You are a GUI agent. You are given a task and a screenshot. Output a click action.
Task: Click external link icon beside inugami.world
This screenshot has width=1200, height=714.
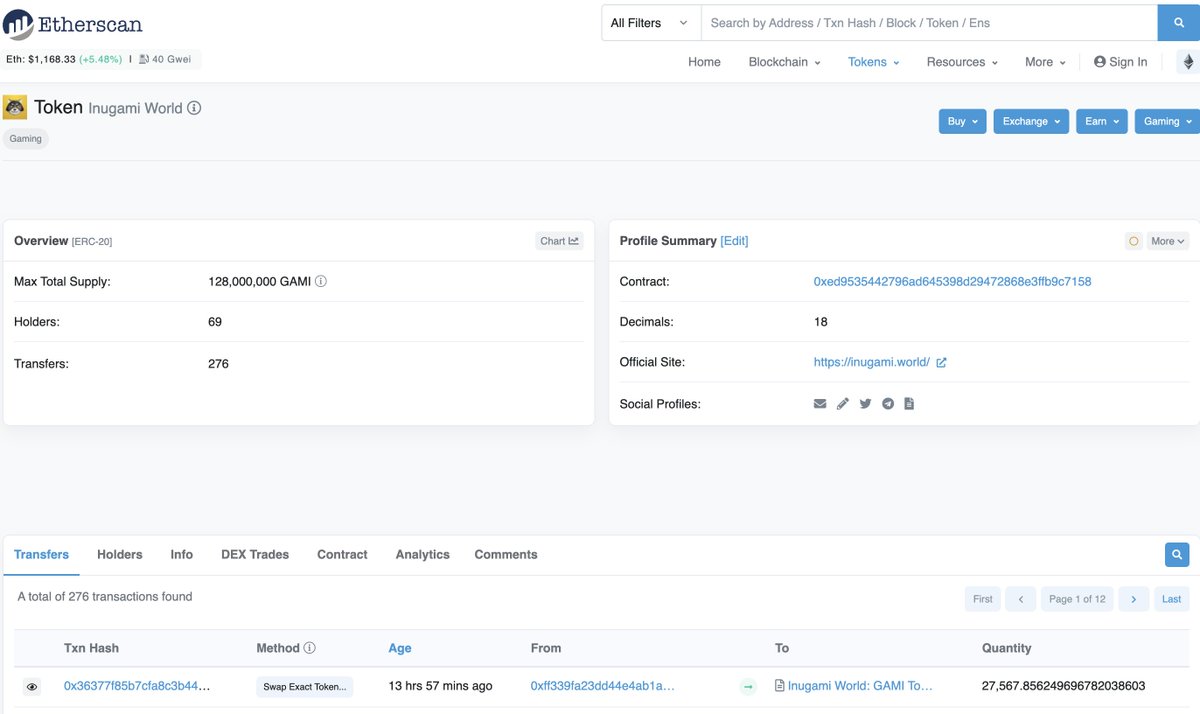pyautogui.click(x=941, y=363)
